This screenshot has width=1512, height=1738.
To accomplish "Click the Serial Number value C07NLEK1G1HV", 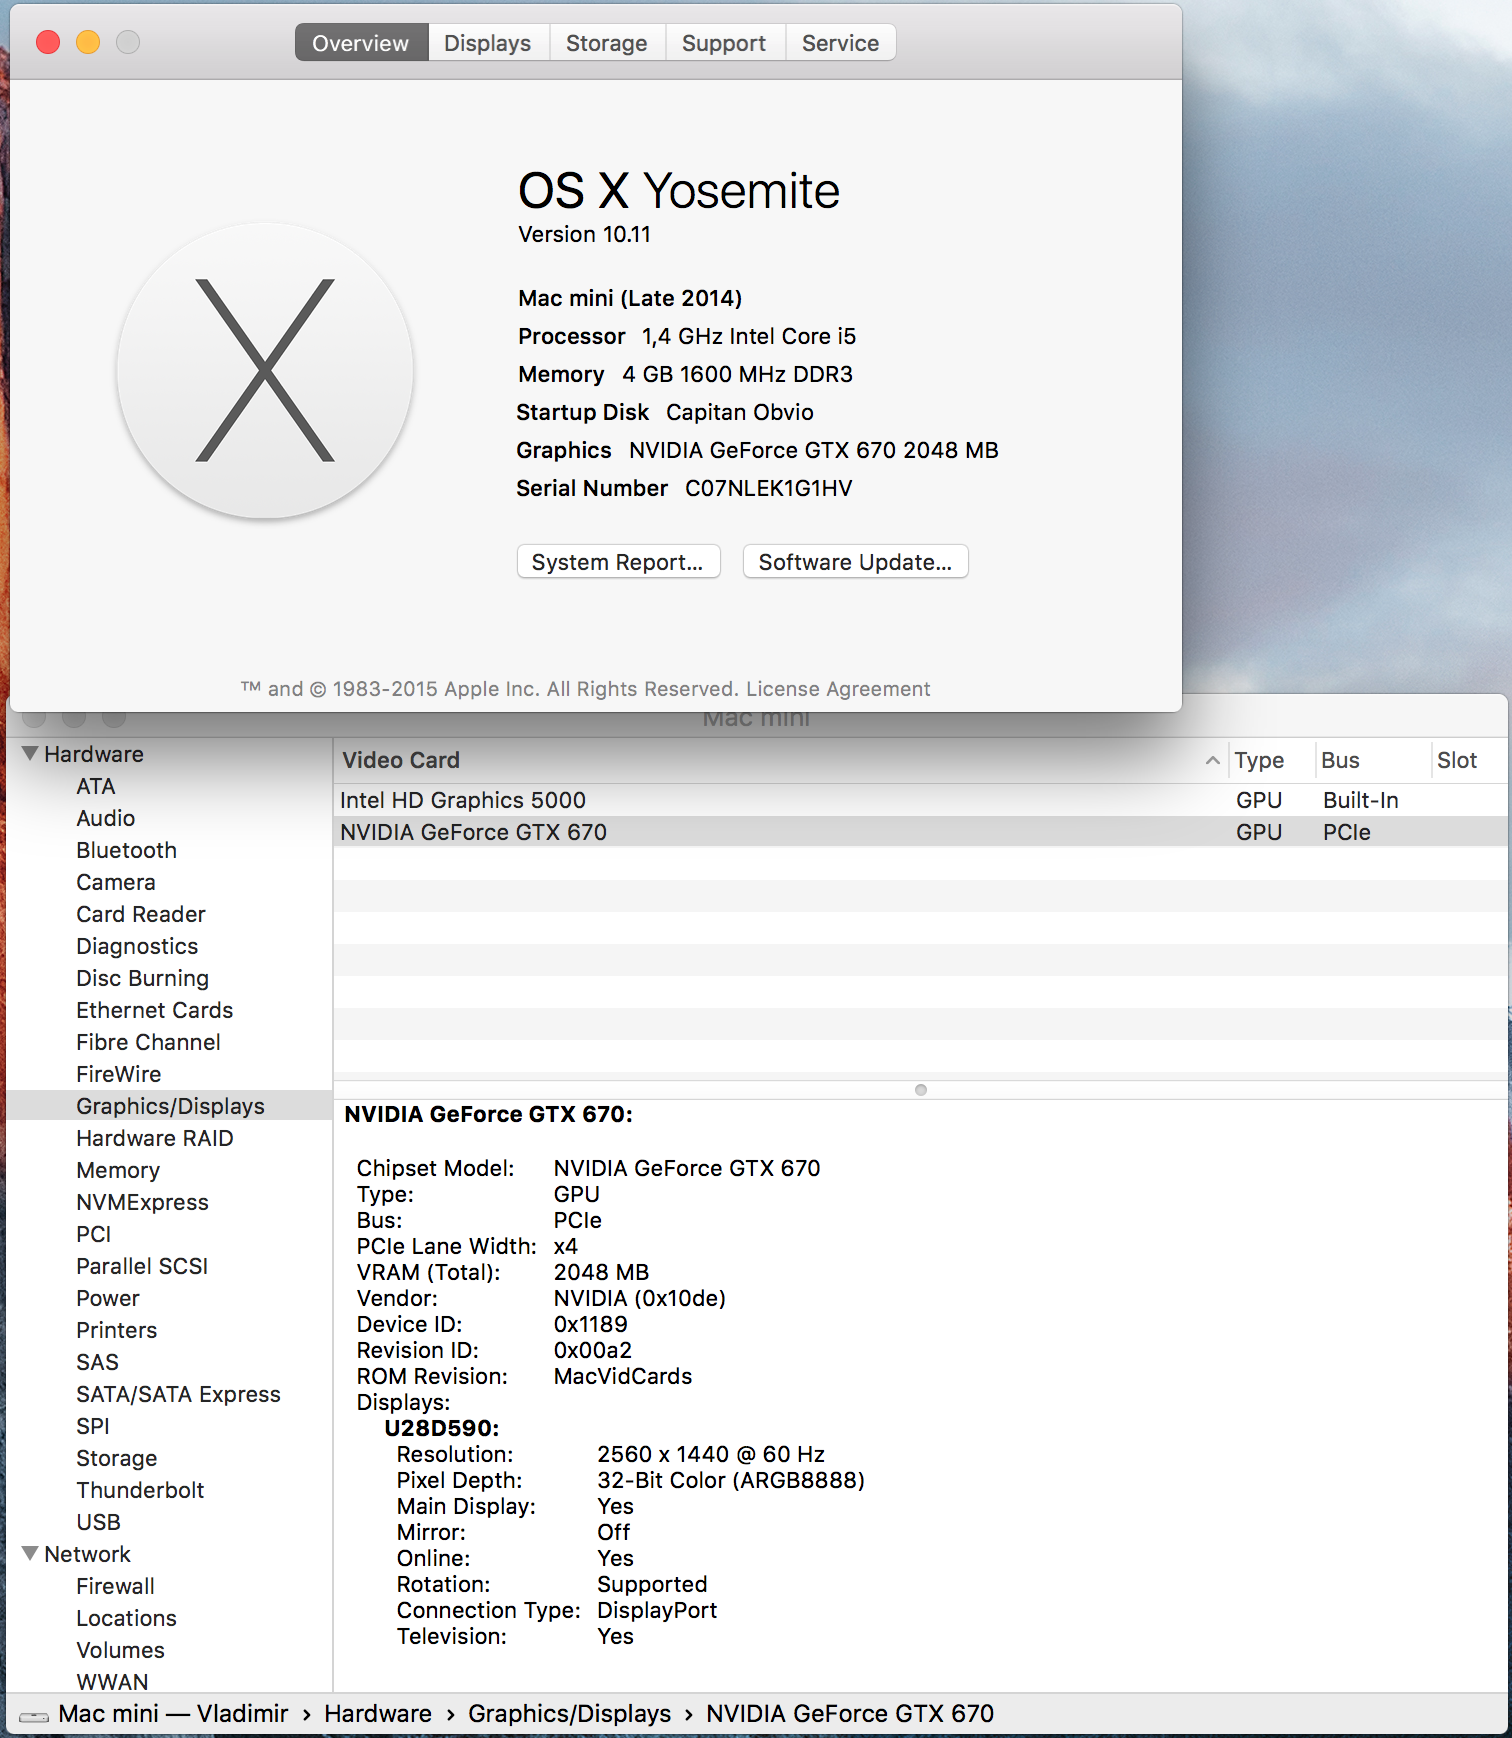I will 769,488.
